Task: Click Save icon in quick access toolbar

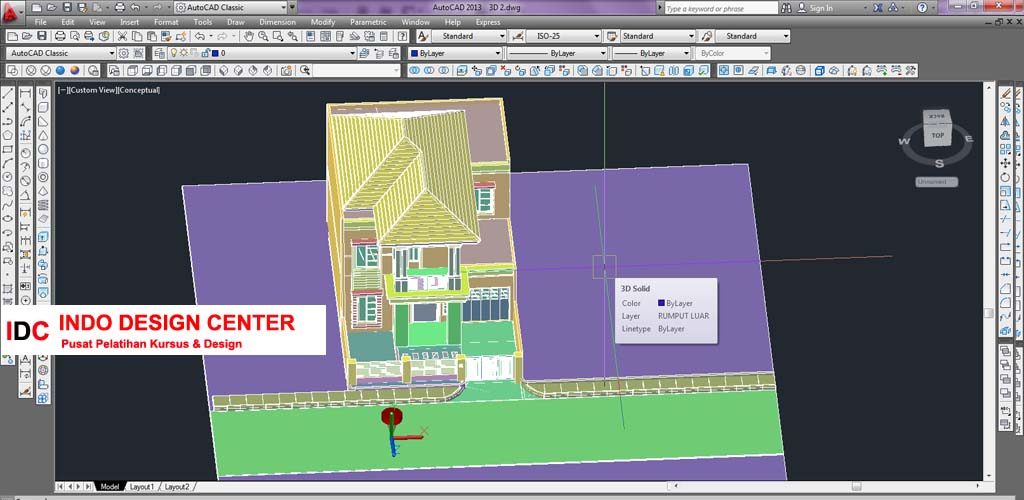Action: (x=66, y=8)
